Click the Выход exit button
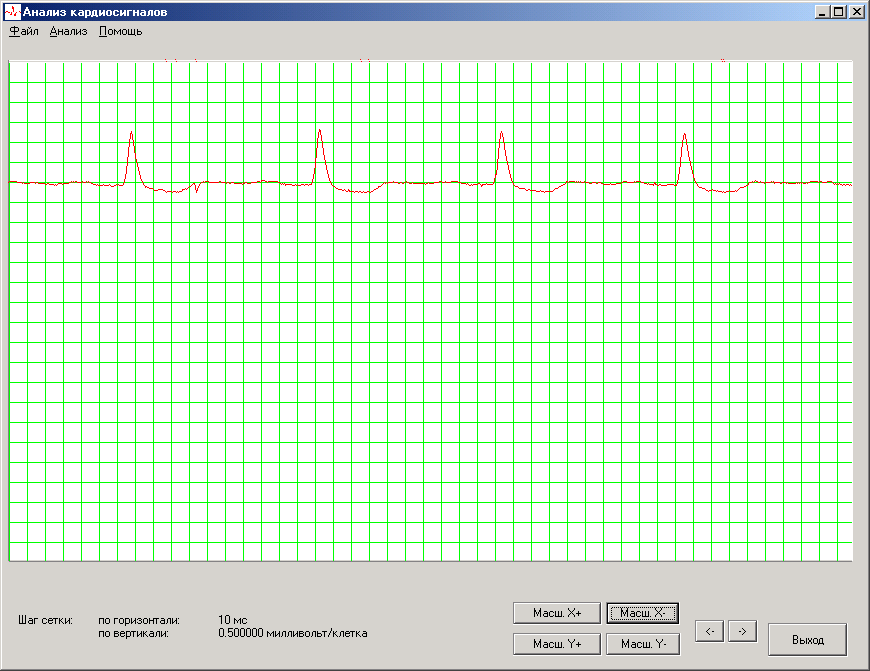Viewport: 870px width, 671px height. point(808,640)
